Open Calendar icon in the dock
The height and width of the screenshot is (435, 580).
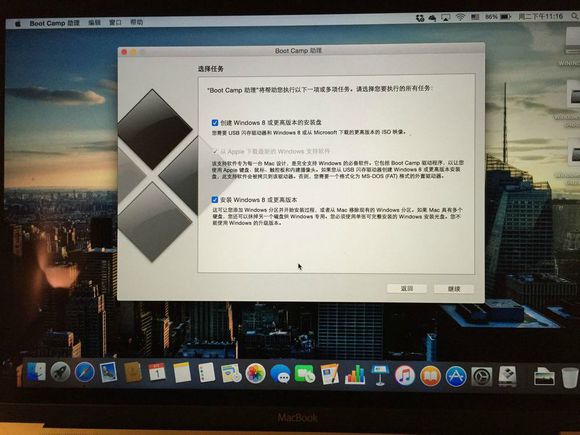(157, 372)
